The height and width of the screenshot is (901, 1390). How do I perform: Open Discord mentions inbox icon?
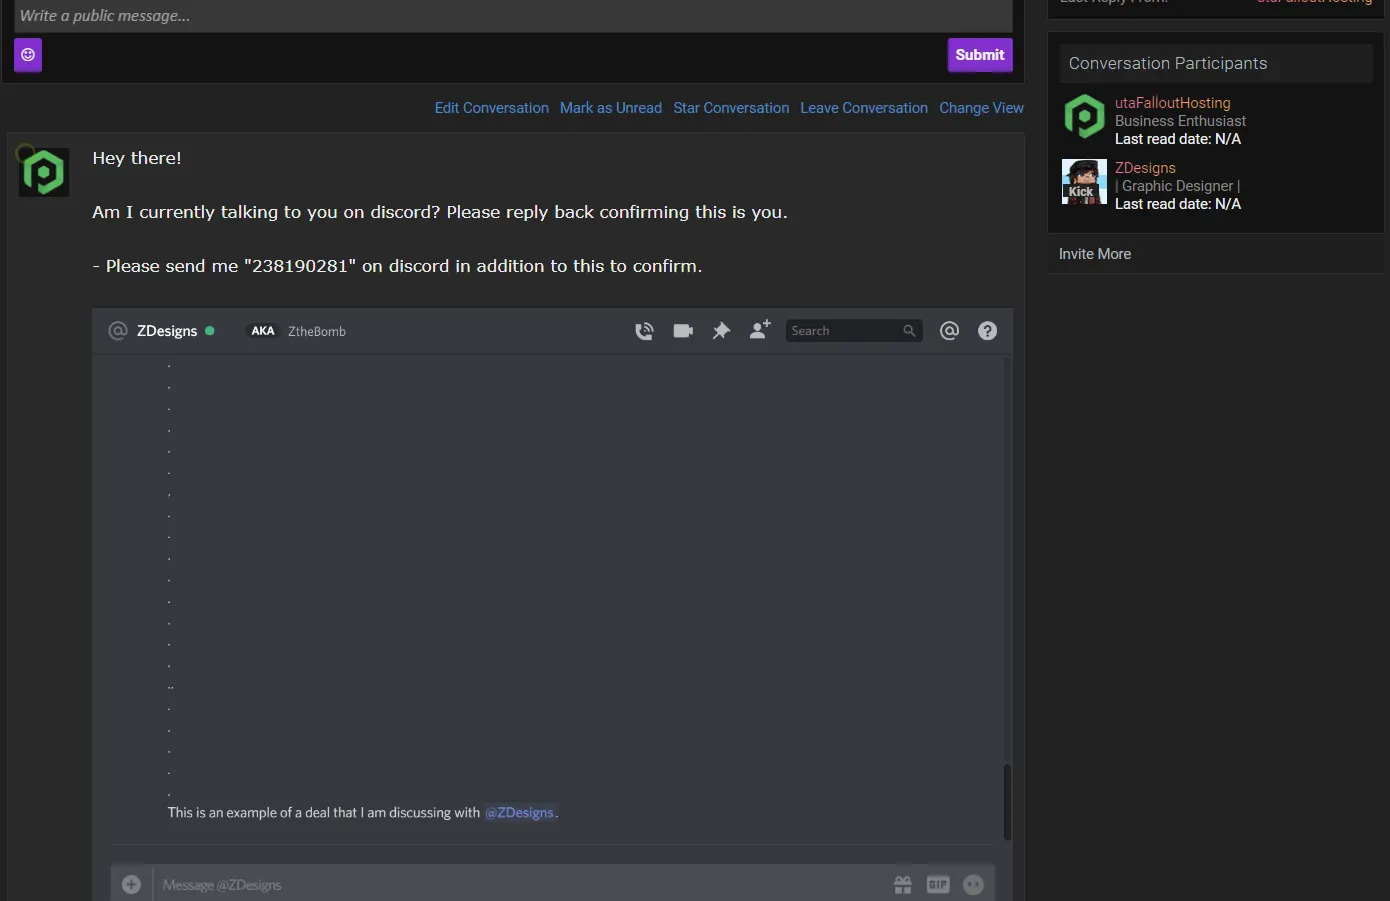[x=950, y=331]
